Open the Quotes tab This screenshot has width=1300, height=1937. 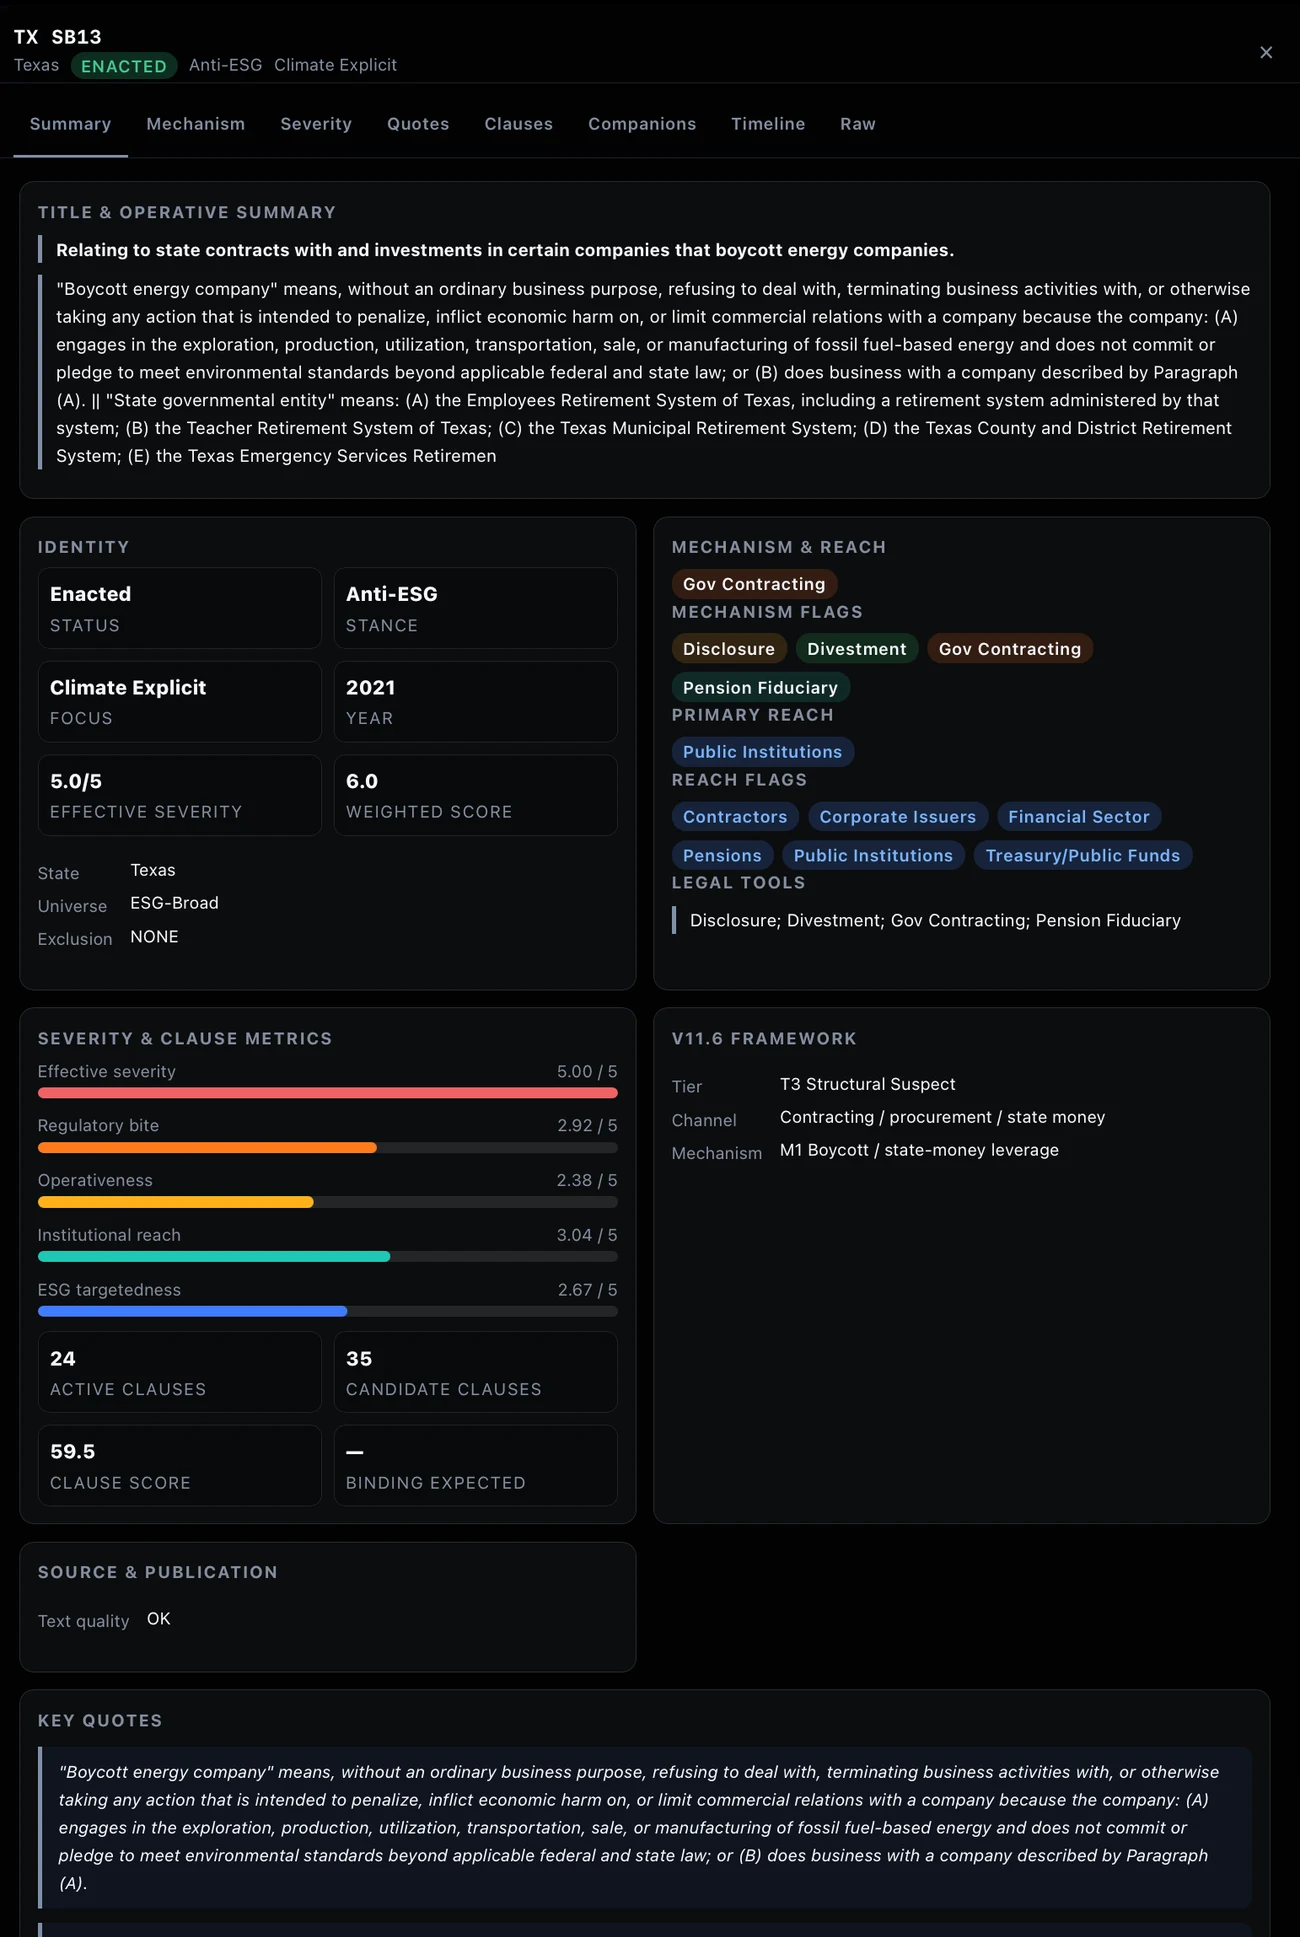[418, 124]
